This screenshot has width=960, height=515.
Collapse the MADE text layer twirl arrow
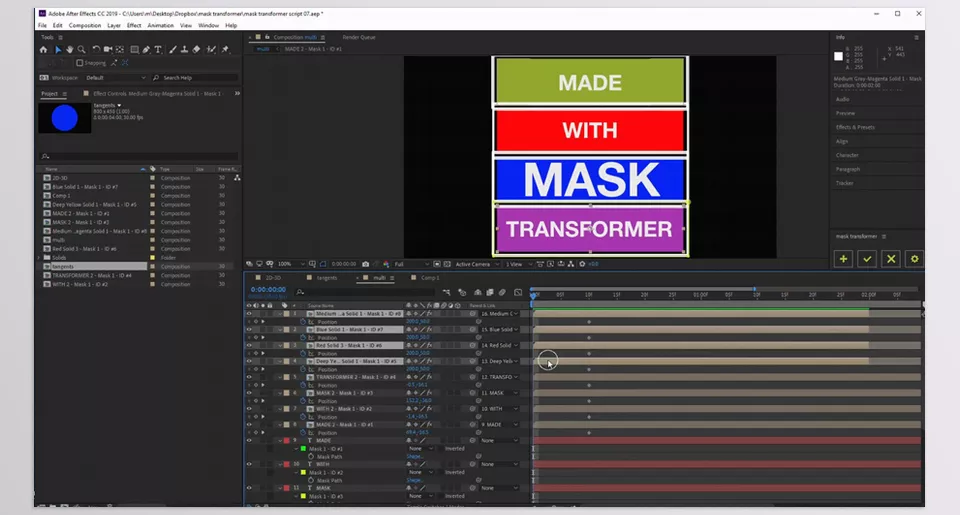[280, 440]
